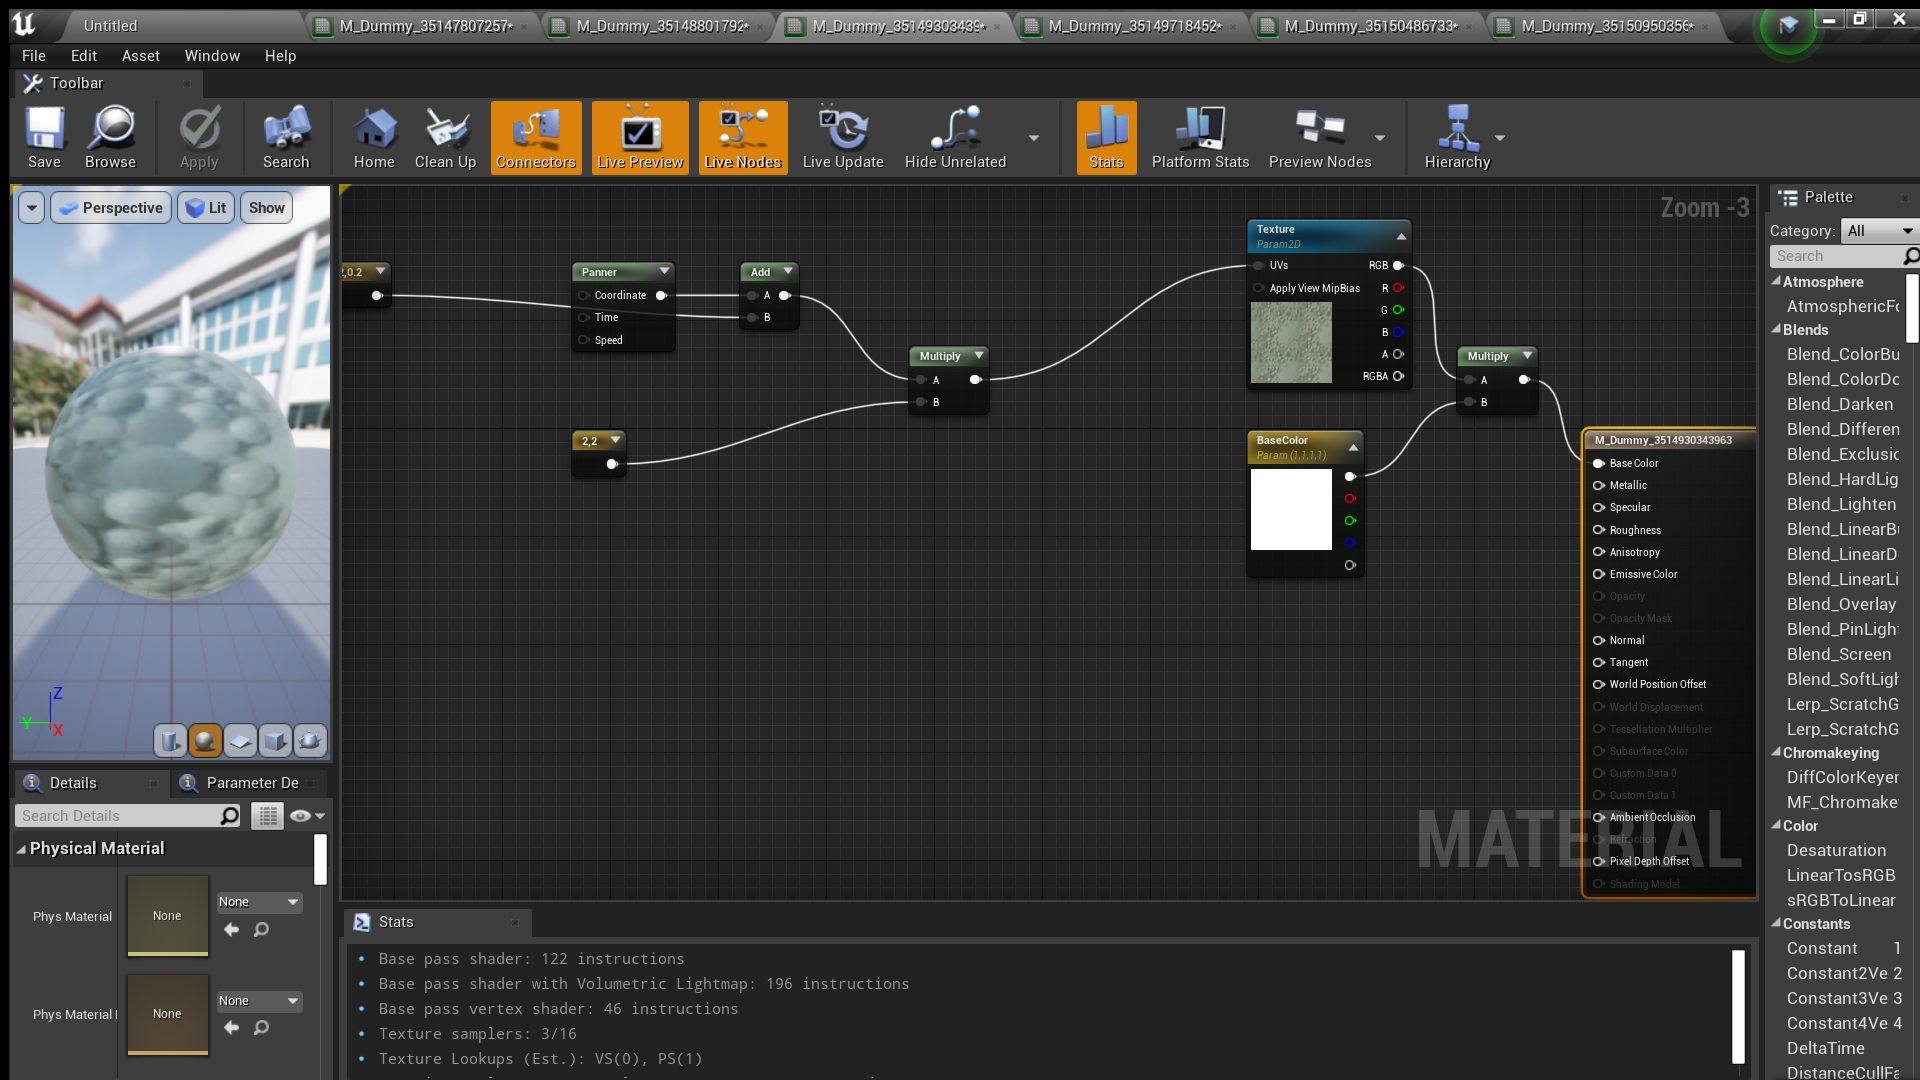Image resolution: width=1920 pixels, height=1080 pixels.
Task: Open Platform Stats
Action: [1200, 137]
